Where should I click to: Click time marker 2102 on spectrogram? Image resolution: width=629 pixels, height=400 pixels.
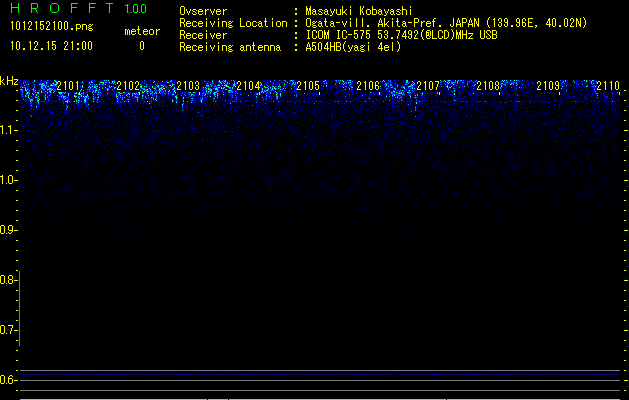(128, 86)
